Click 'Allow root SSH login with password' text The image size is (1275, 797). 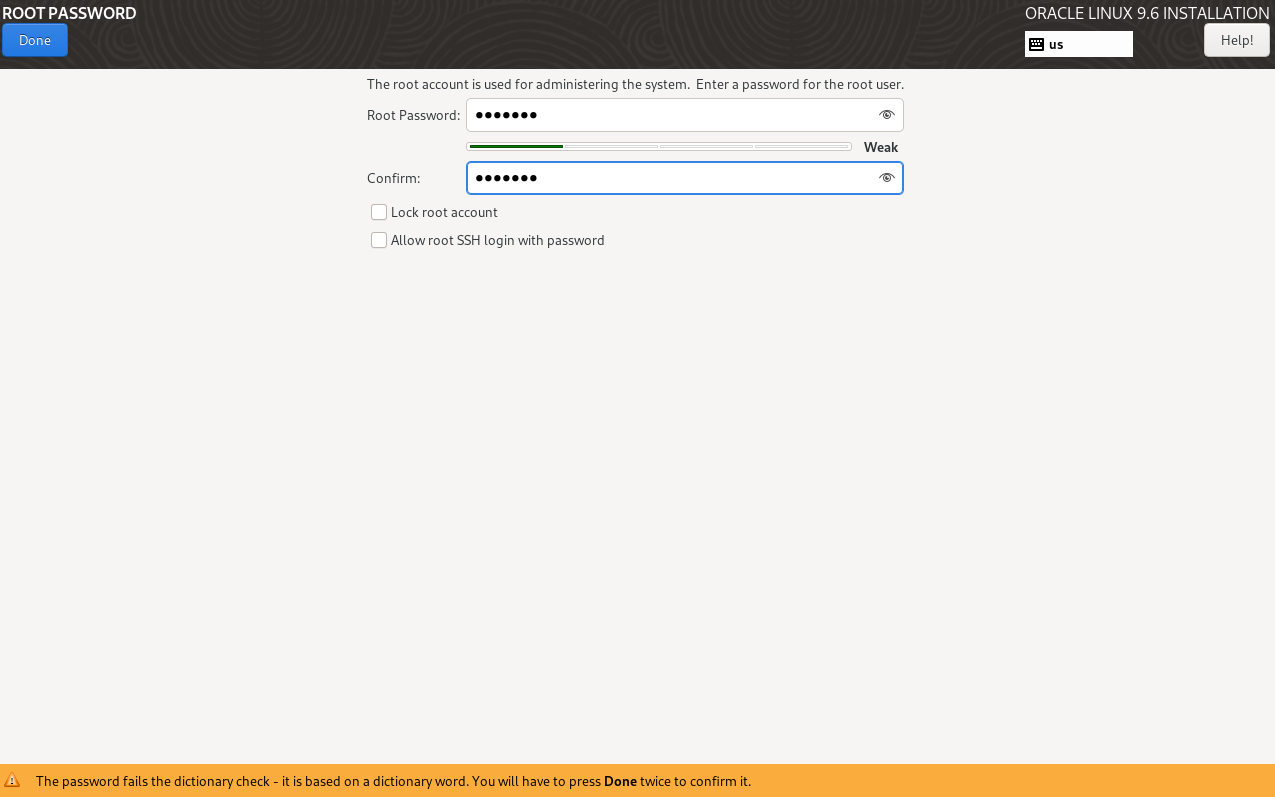[x=497, y=240]
